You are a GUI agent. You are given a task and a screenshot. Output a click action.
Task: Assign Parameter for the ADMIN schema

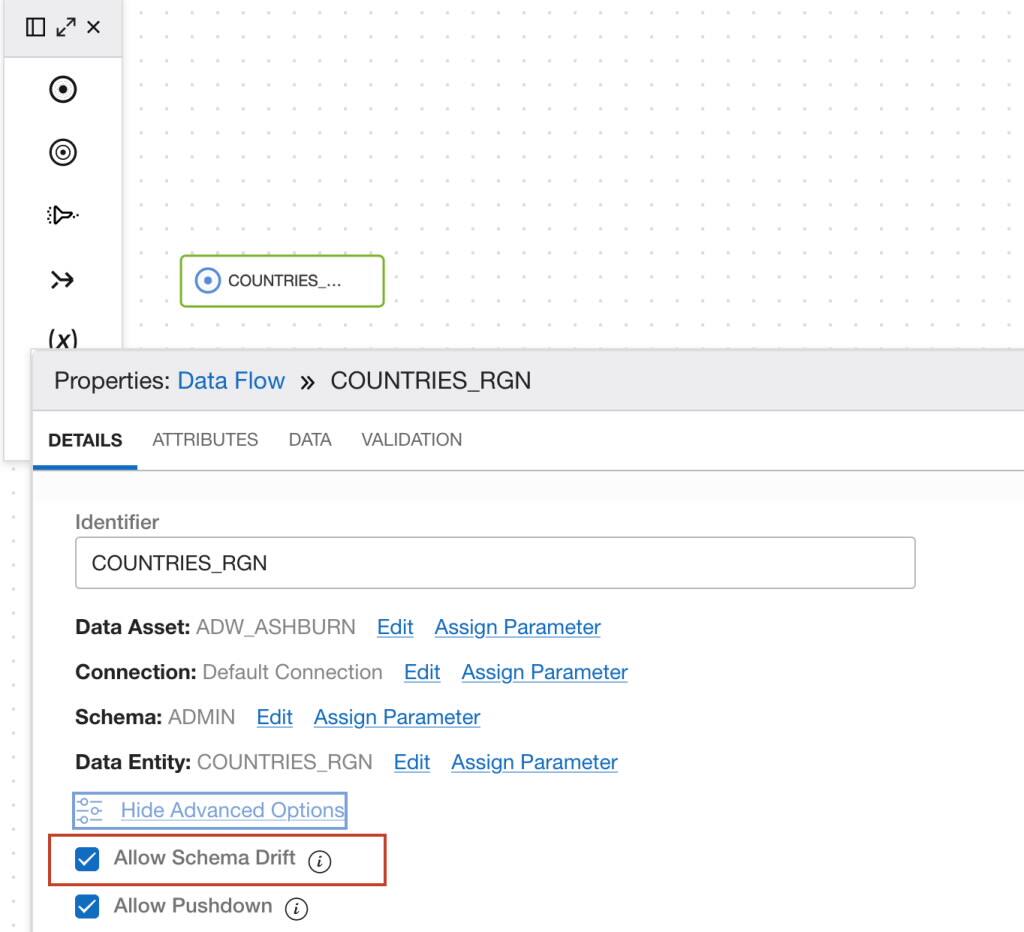point(395,717)
